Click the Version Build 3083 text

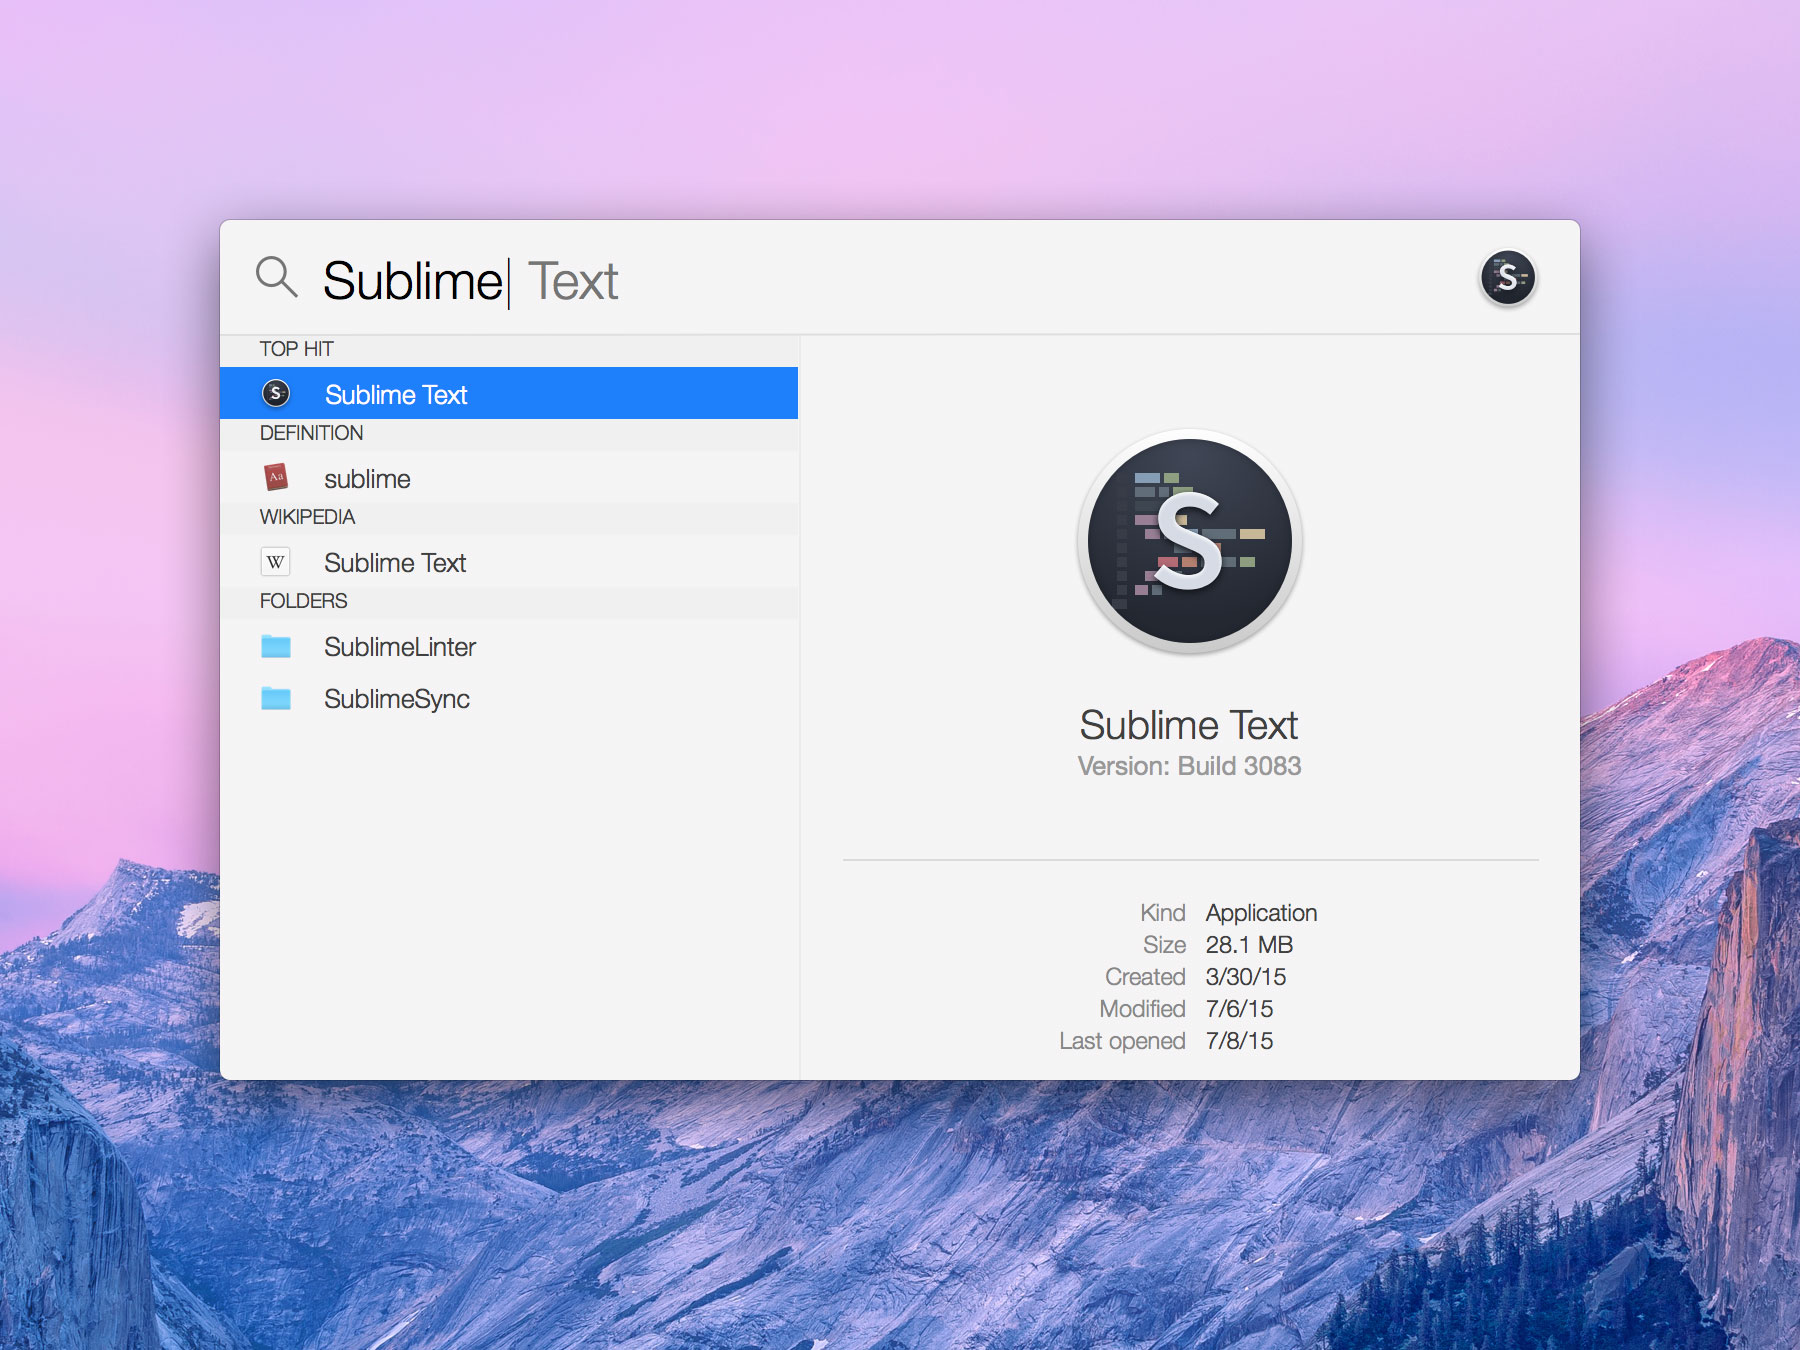tap(1188, 765)
